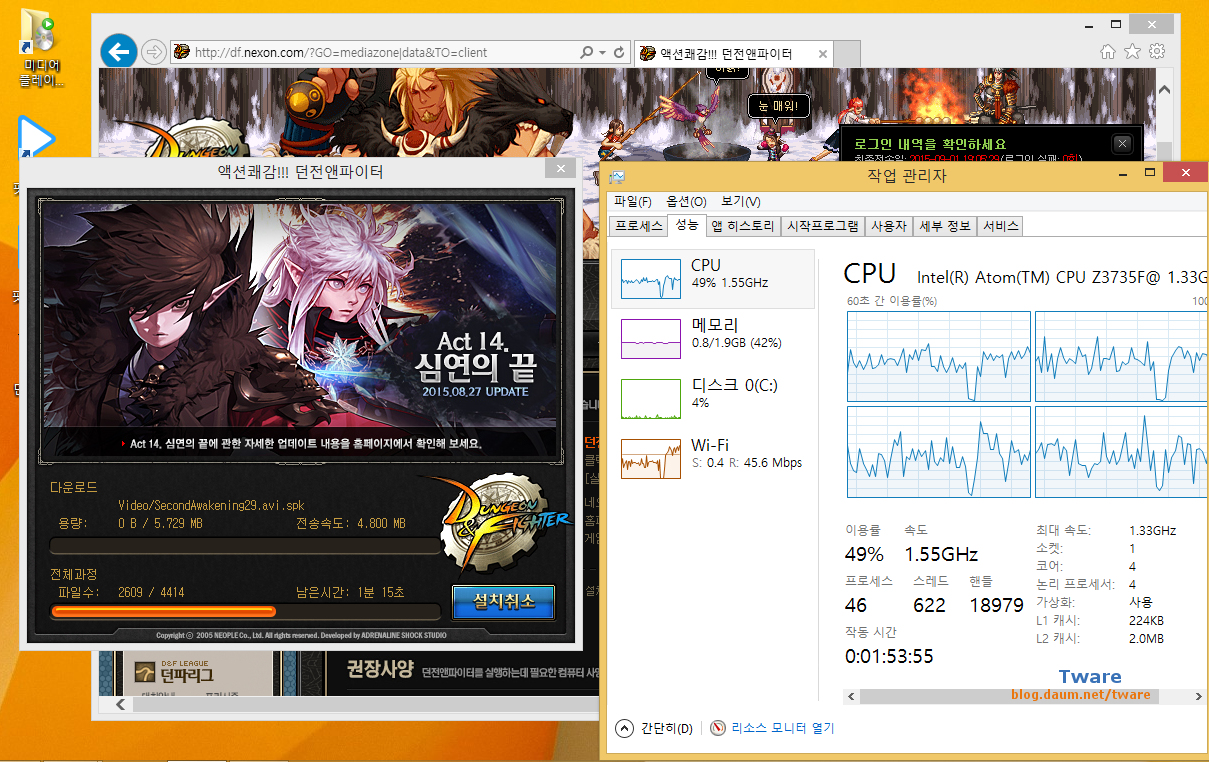Refresh the df.nexon.com page
This screenshot has height=762, width=1209.
620,52
